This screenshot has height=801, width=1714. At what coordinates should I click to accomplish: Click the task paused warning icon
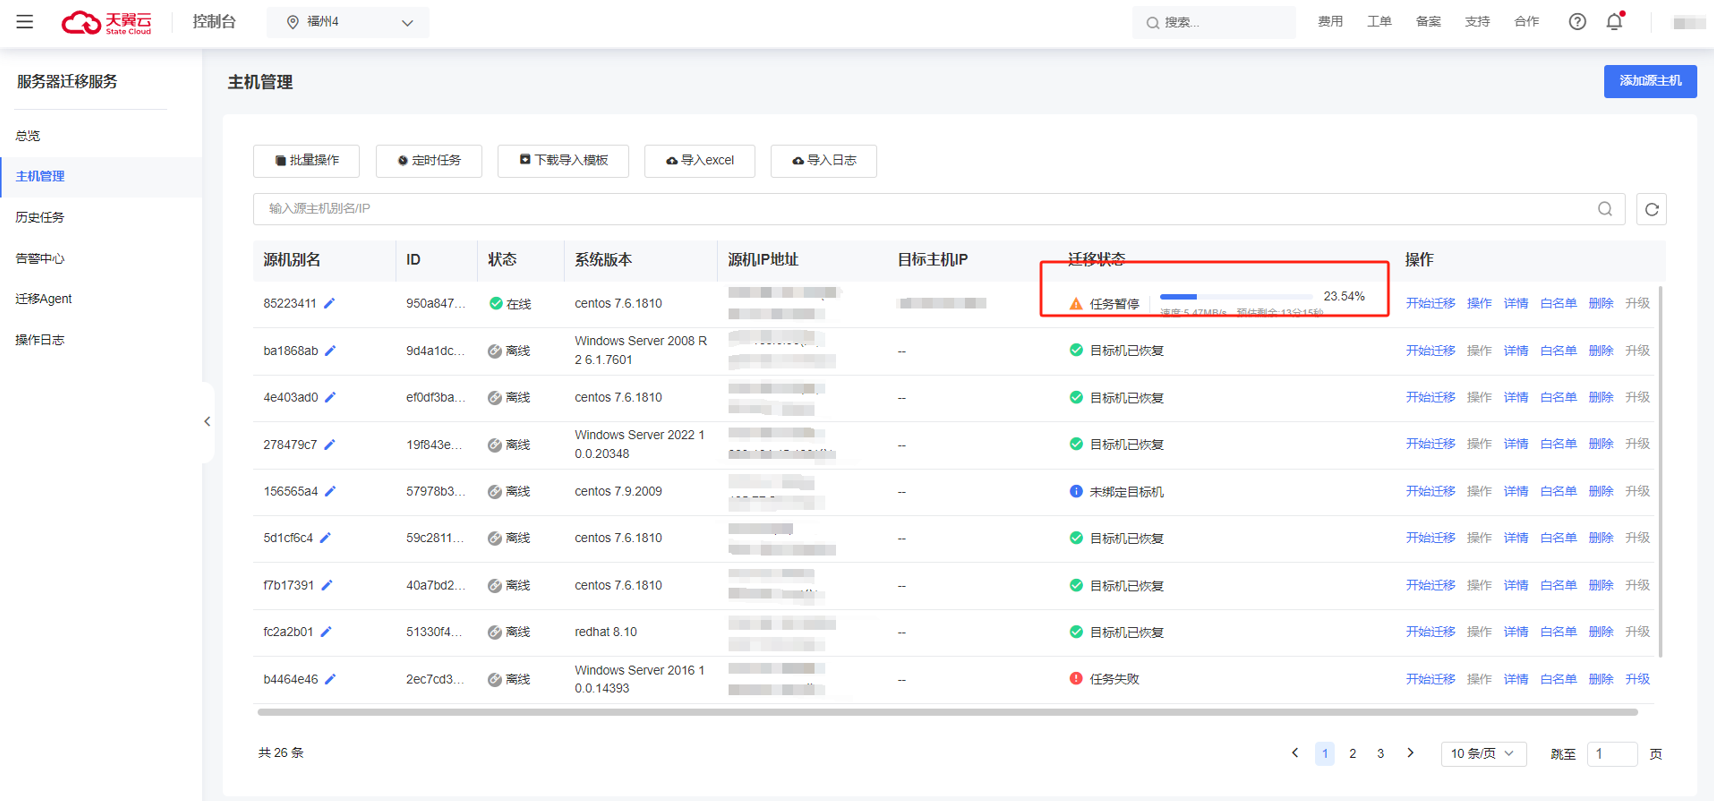(x=1076, y=304)
